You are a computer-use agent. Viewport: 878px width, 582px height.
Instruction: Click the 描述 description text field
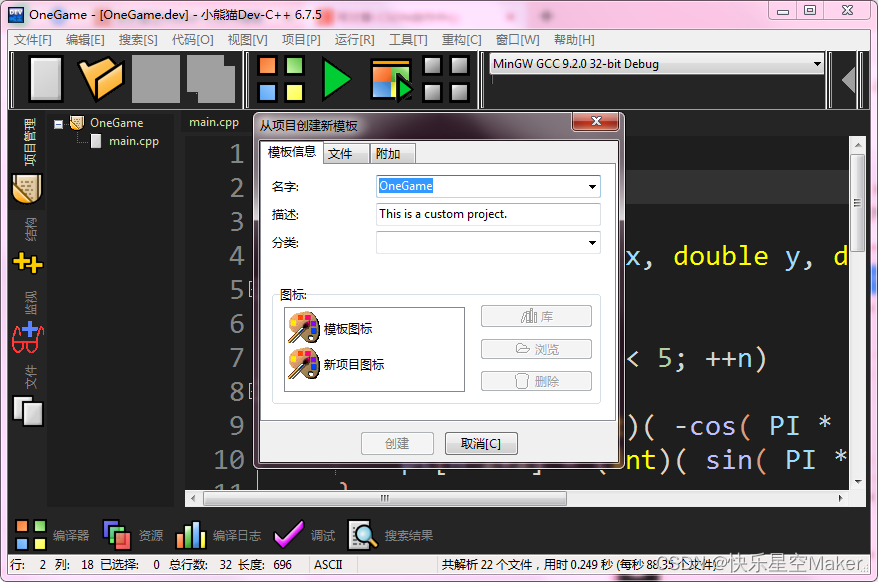(488, 214)
